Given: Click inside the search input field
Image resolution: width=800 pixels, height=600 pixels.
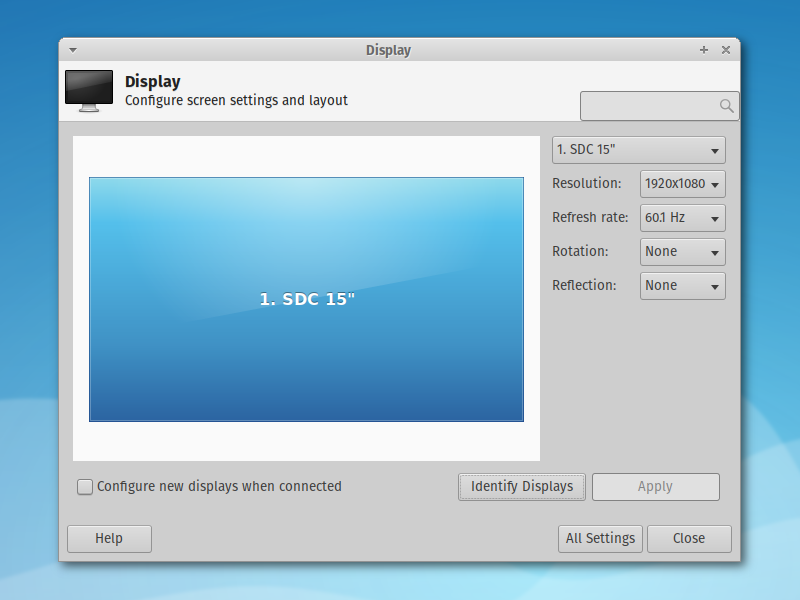Looking at the screenshot, I should [650, 105].
